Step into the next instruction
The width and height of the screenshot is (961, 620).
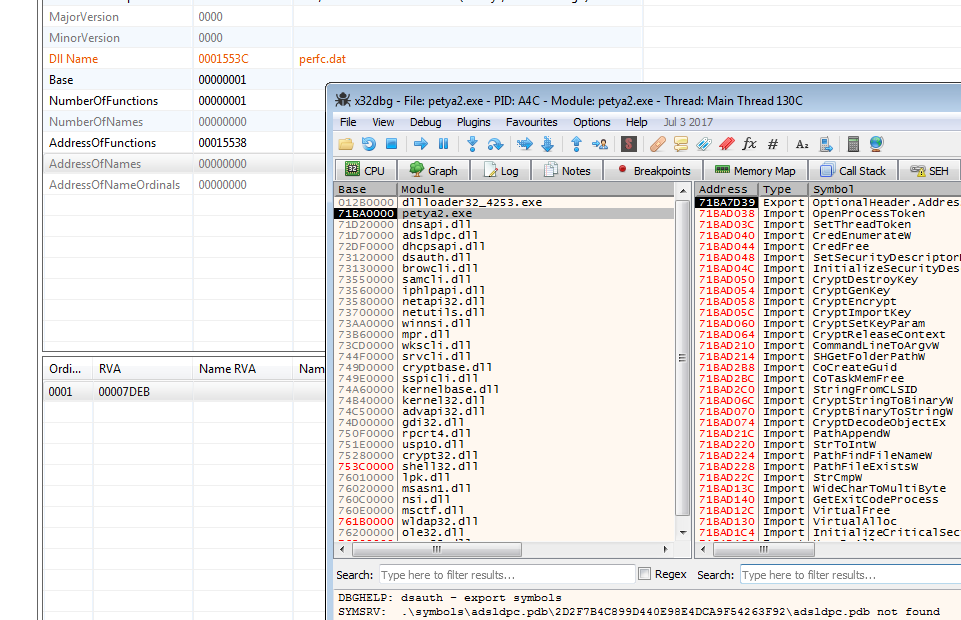click(472, 144)
